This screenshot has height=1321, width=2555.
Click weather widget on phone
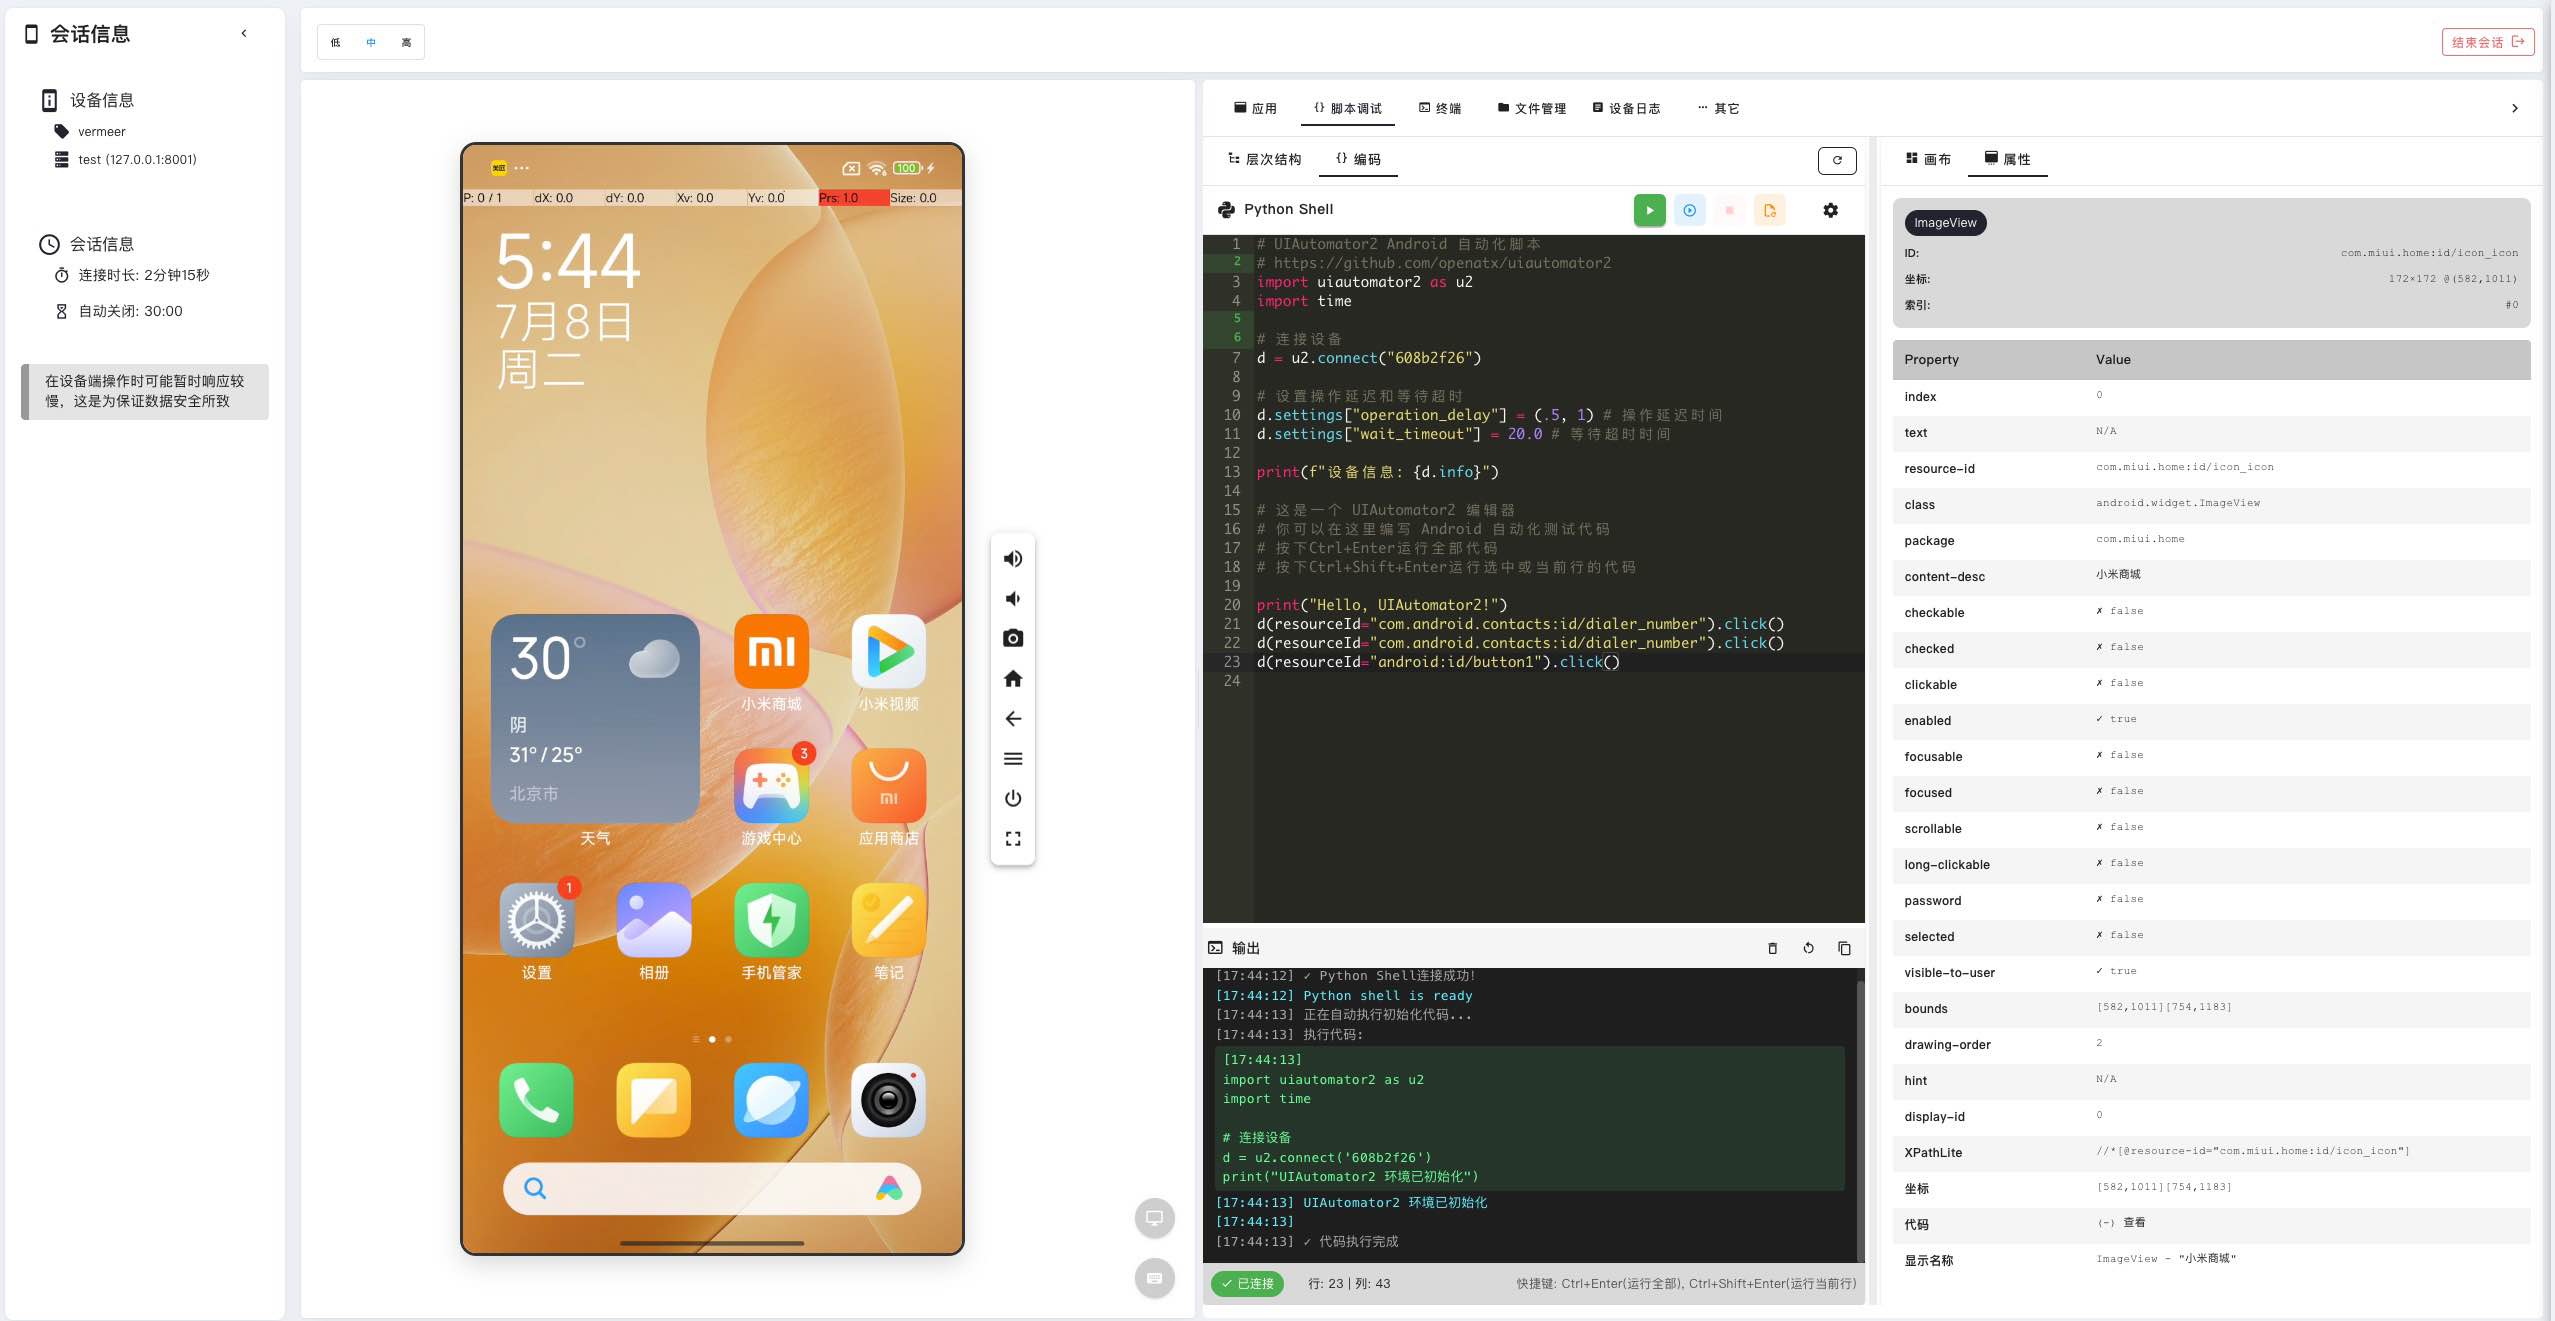coord(595,718)
